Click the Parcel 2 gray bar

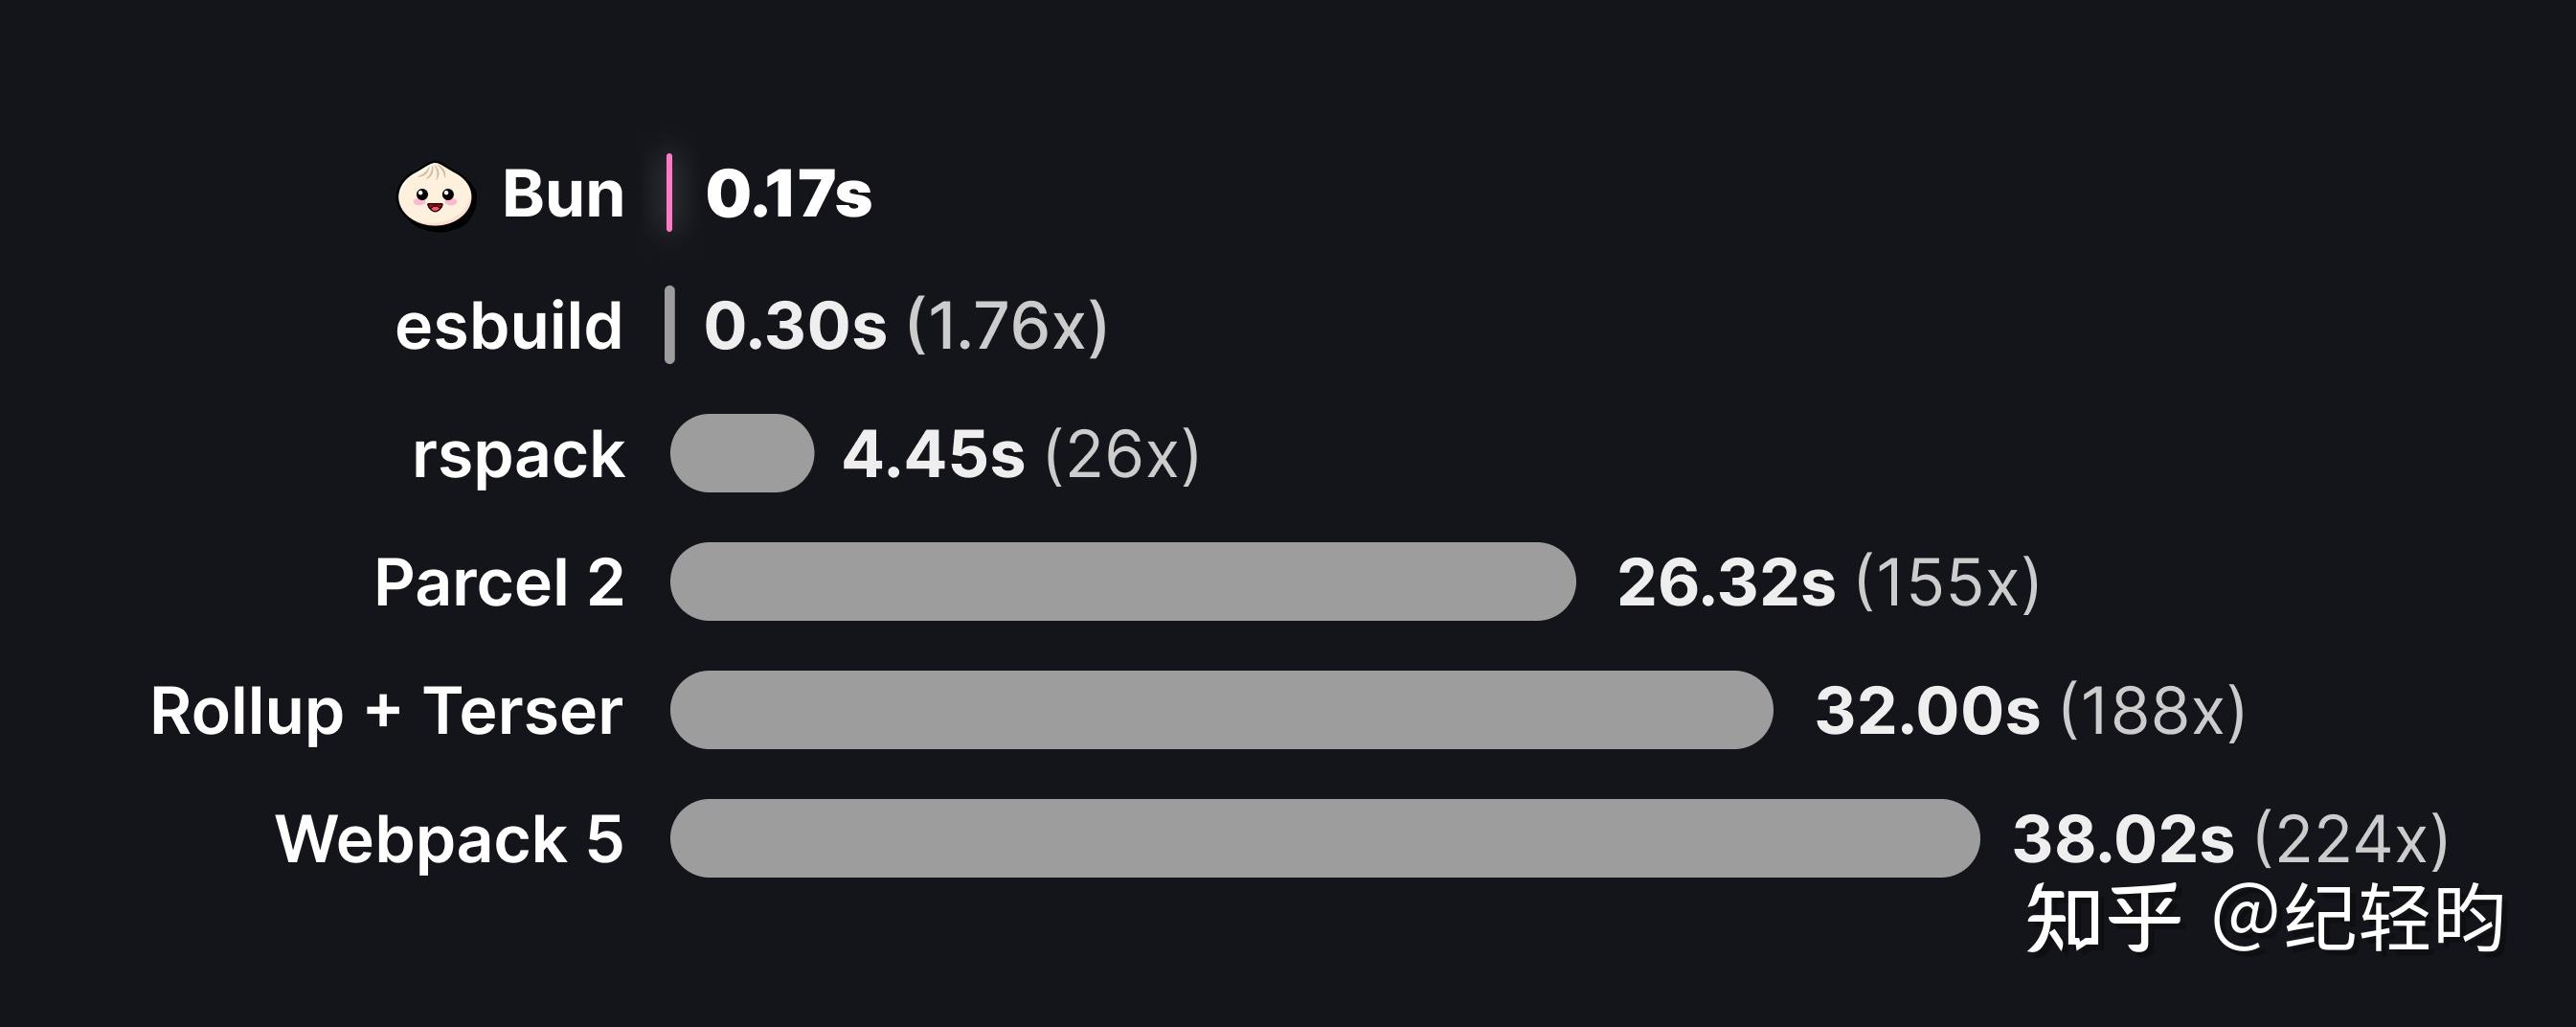click(1122, 581)
